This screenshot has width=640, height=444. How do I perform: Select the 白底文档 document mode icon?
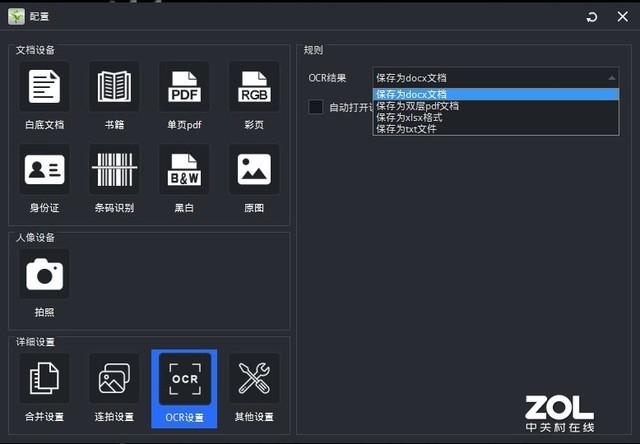click(44, 87)
